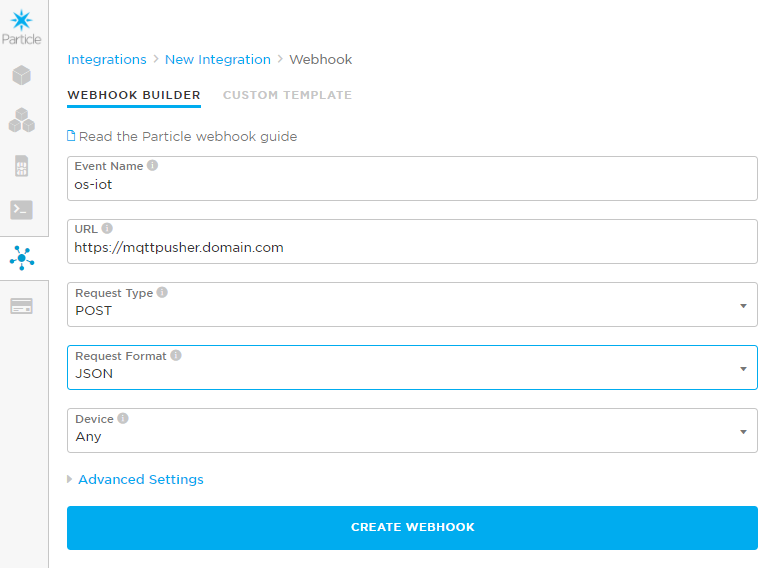Open the Devices cube icon
Image resolution: width=778 pixels, height=568 pixels.
(22, 75)
